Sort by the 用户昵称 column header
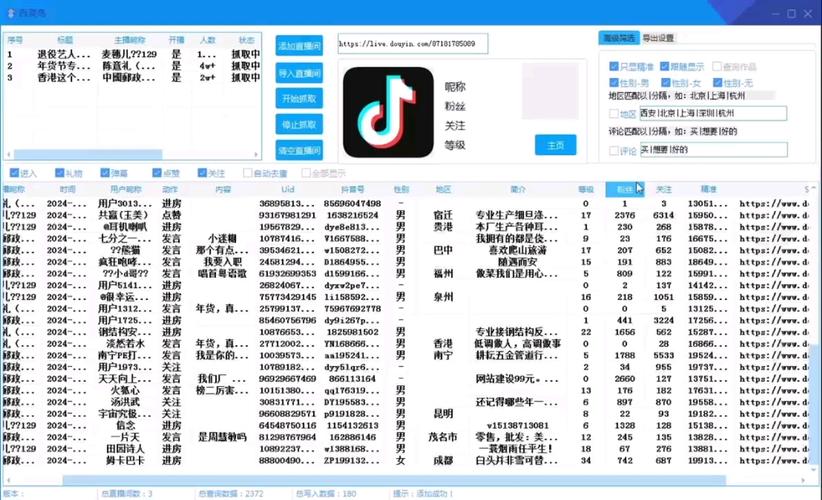This screenshot has width=822, height=500. pos(126,189)
